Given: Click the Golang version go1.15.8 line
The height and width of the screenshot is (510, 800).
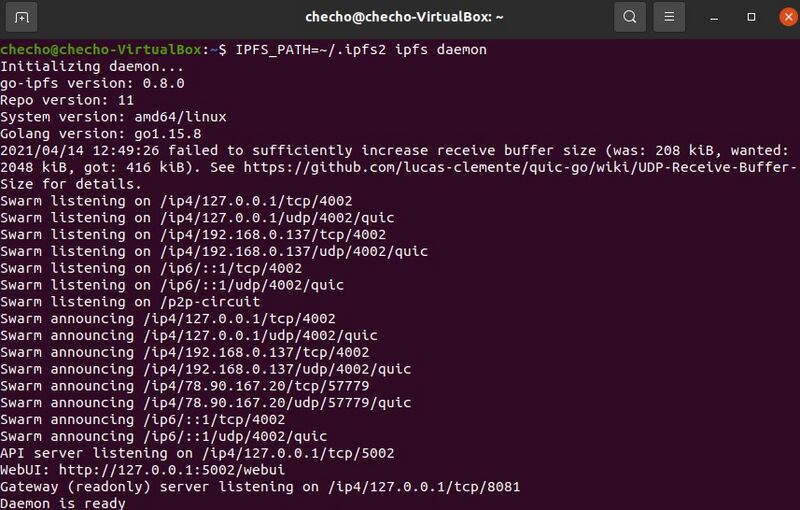Looking at the screenshot, I should [100, 133].
